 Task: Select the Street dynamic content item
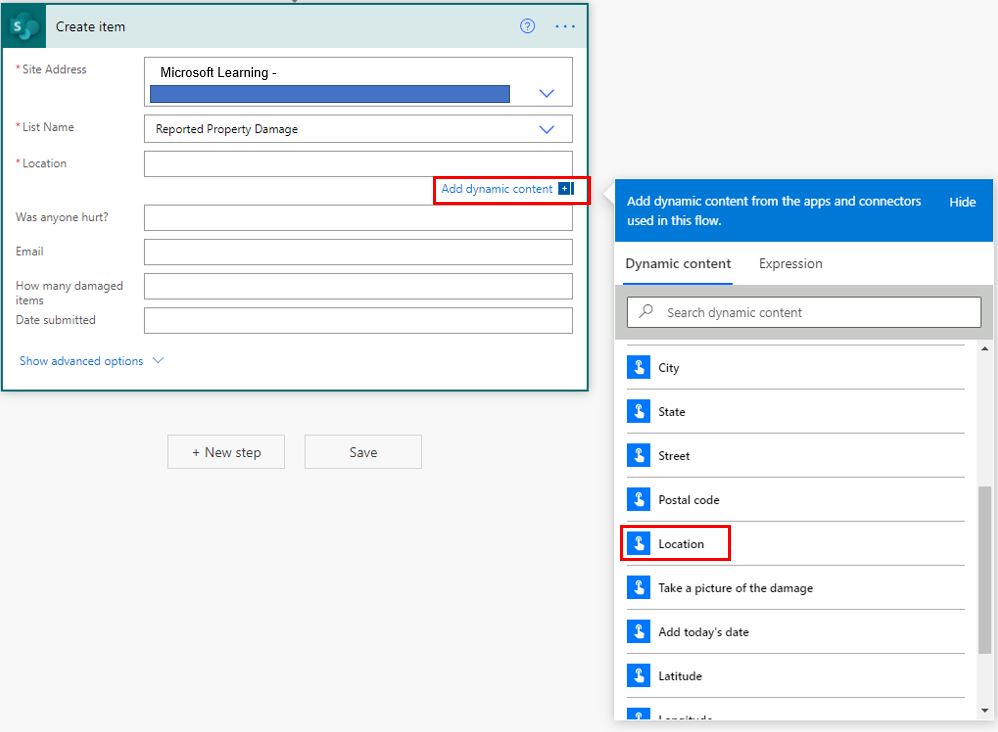(x=796, y=455)
